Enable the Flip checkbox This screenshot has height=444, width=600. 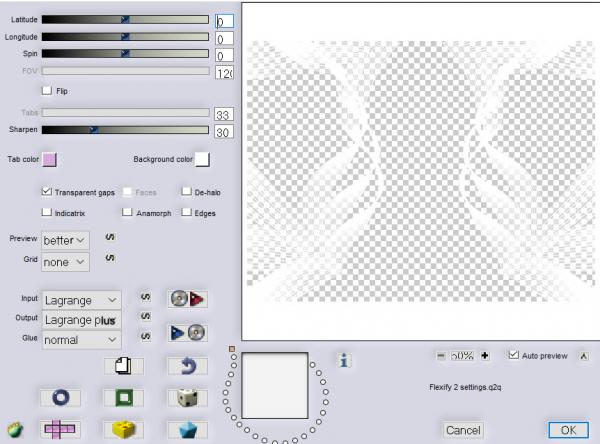47,90
